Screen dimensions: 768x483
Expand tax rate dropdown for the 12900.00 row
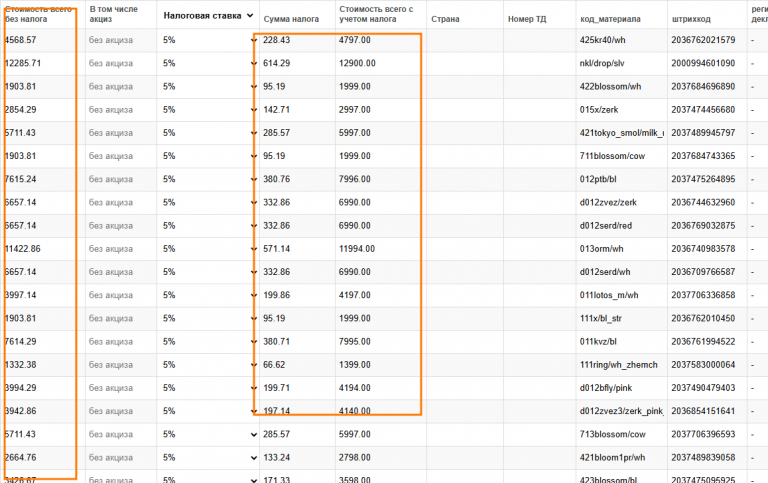[253, 63]
